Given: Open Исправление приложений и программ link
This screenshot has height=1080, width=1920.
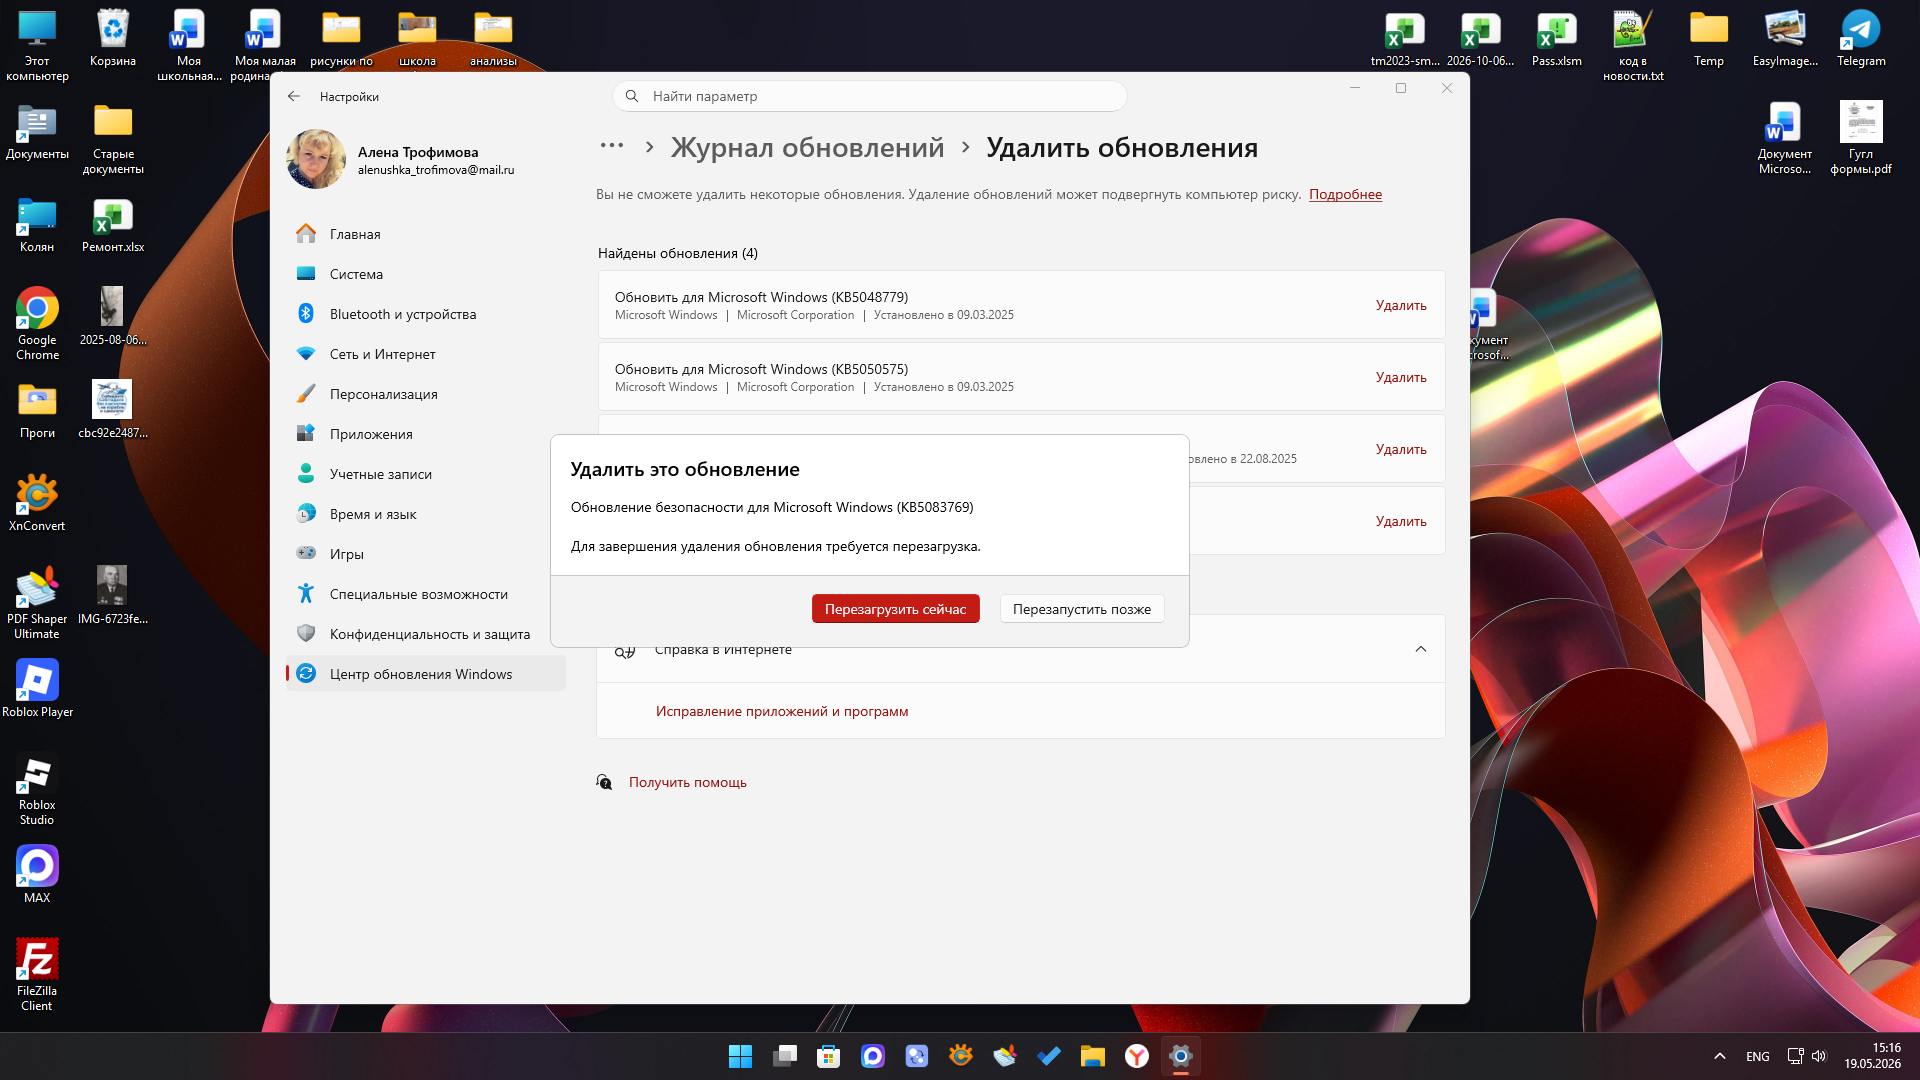Looking at the screenshot, I should pyautogui.click(x=782, y=711).
